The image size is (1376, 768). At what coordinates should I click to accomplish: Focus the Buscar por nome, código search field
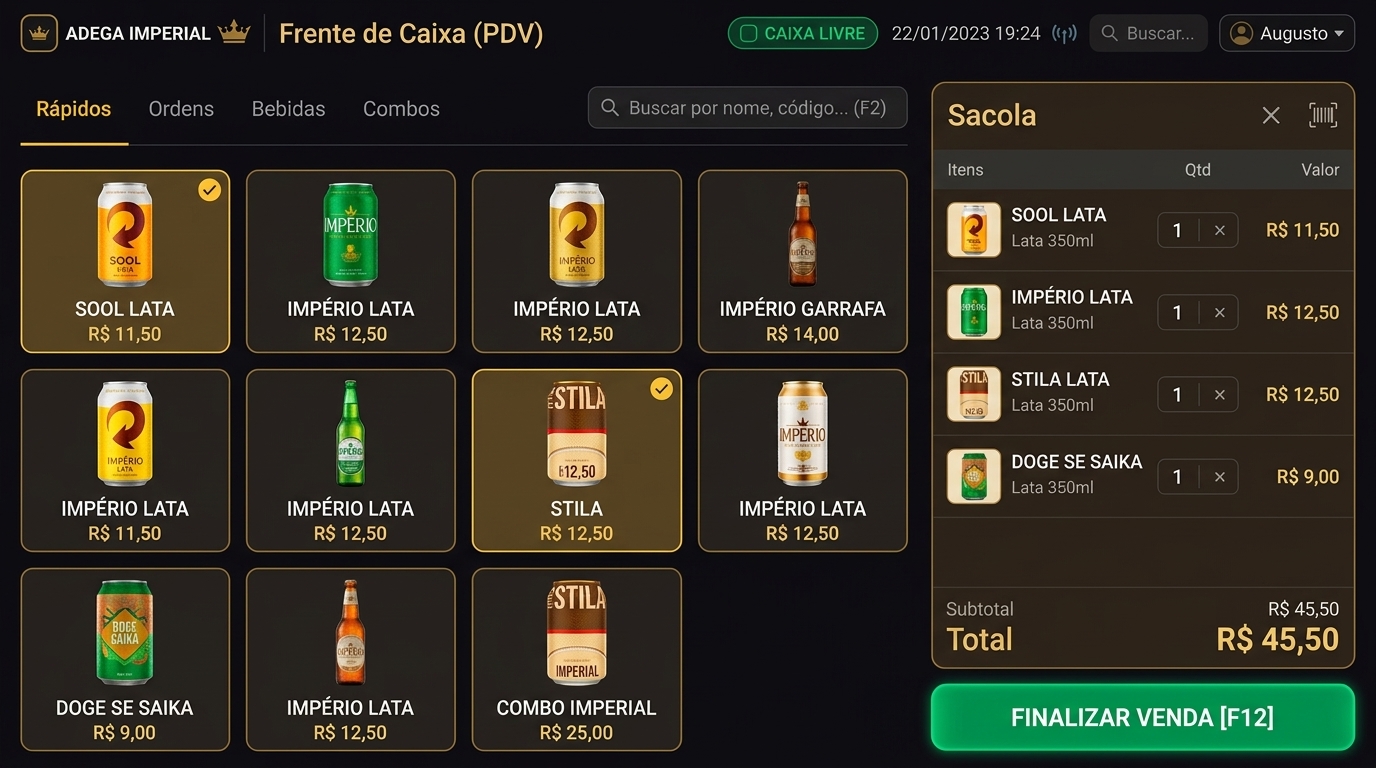tap(748, 108)
